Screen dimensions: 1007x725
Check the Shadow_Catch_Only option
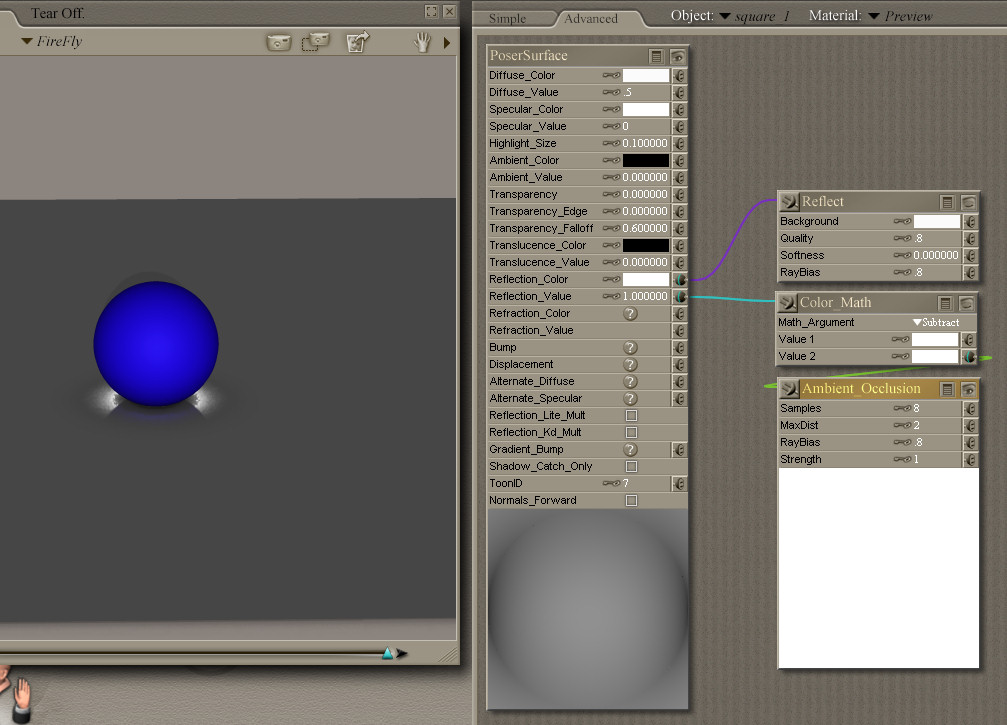tap(631, 467)
